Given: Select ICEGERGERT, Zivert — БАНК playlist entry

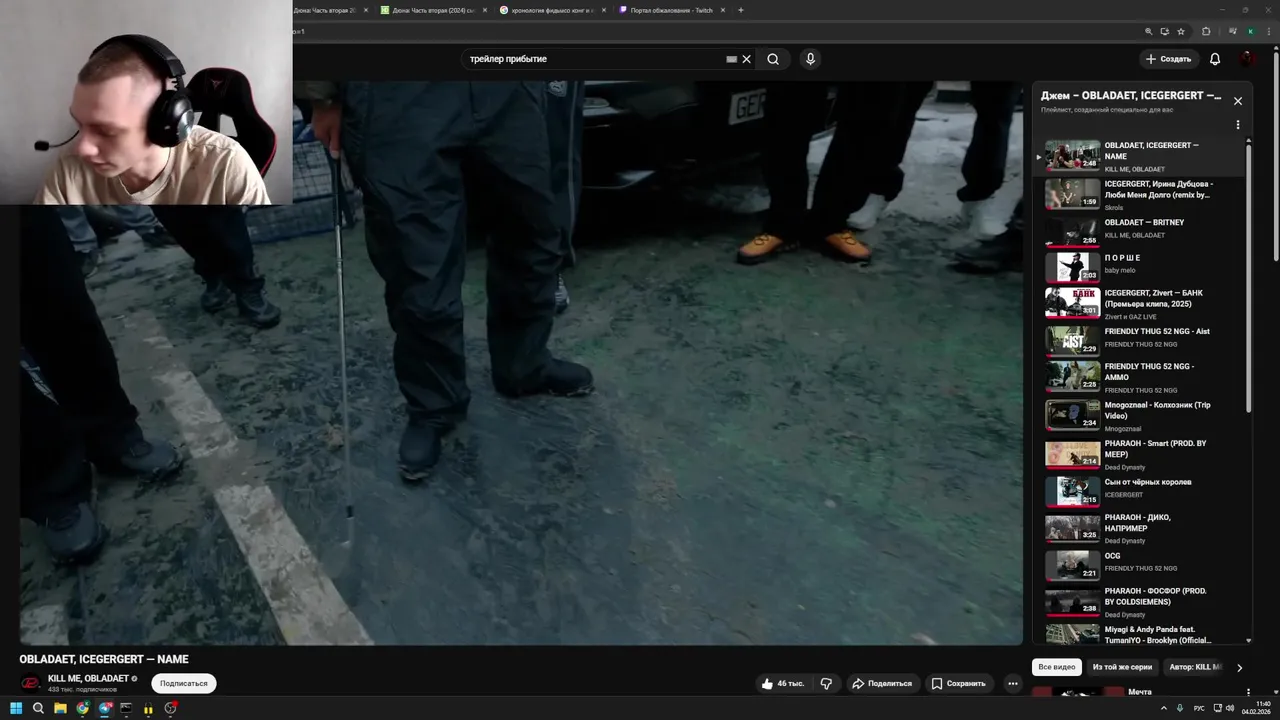Looking at the screenshot, I should click(x=1140, y=303).
